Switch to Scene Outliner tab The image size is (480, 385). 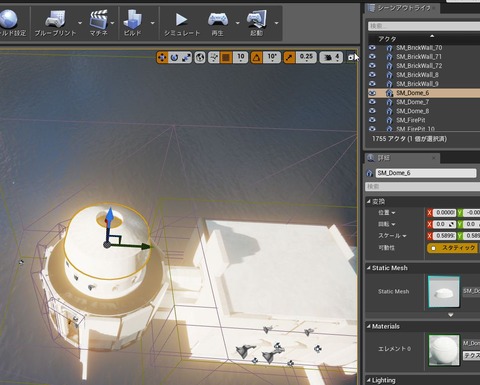click(403, 8)
